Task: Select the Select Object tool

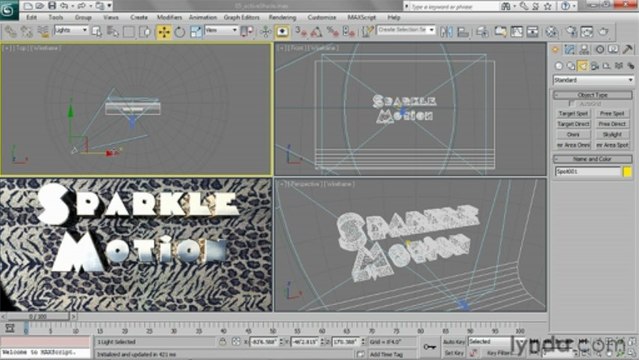Action: click(x=97, y=32)
